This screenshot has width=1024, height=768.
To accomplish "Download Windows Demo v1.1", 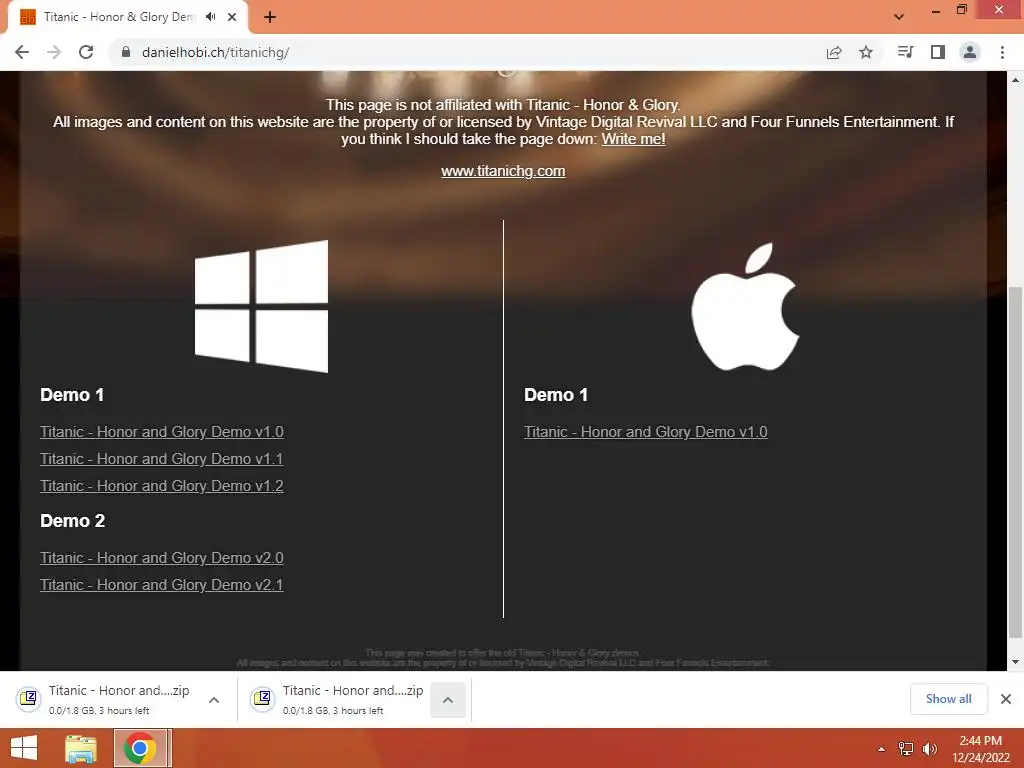I will pyautogui.click(x=161, y=459).
